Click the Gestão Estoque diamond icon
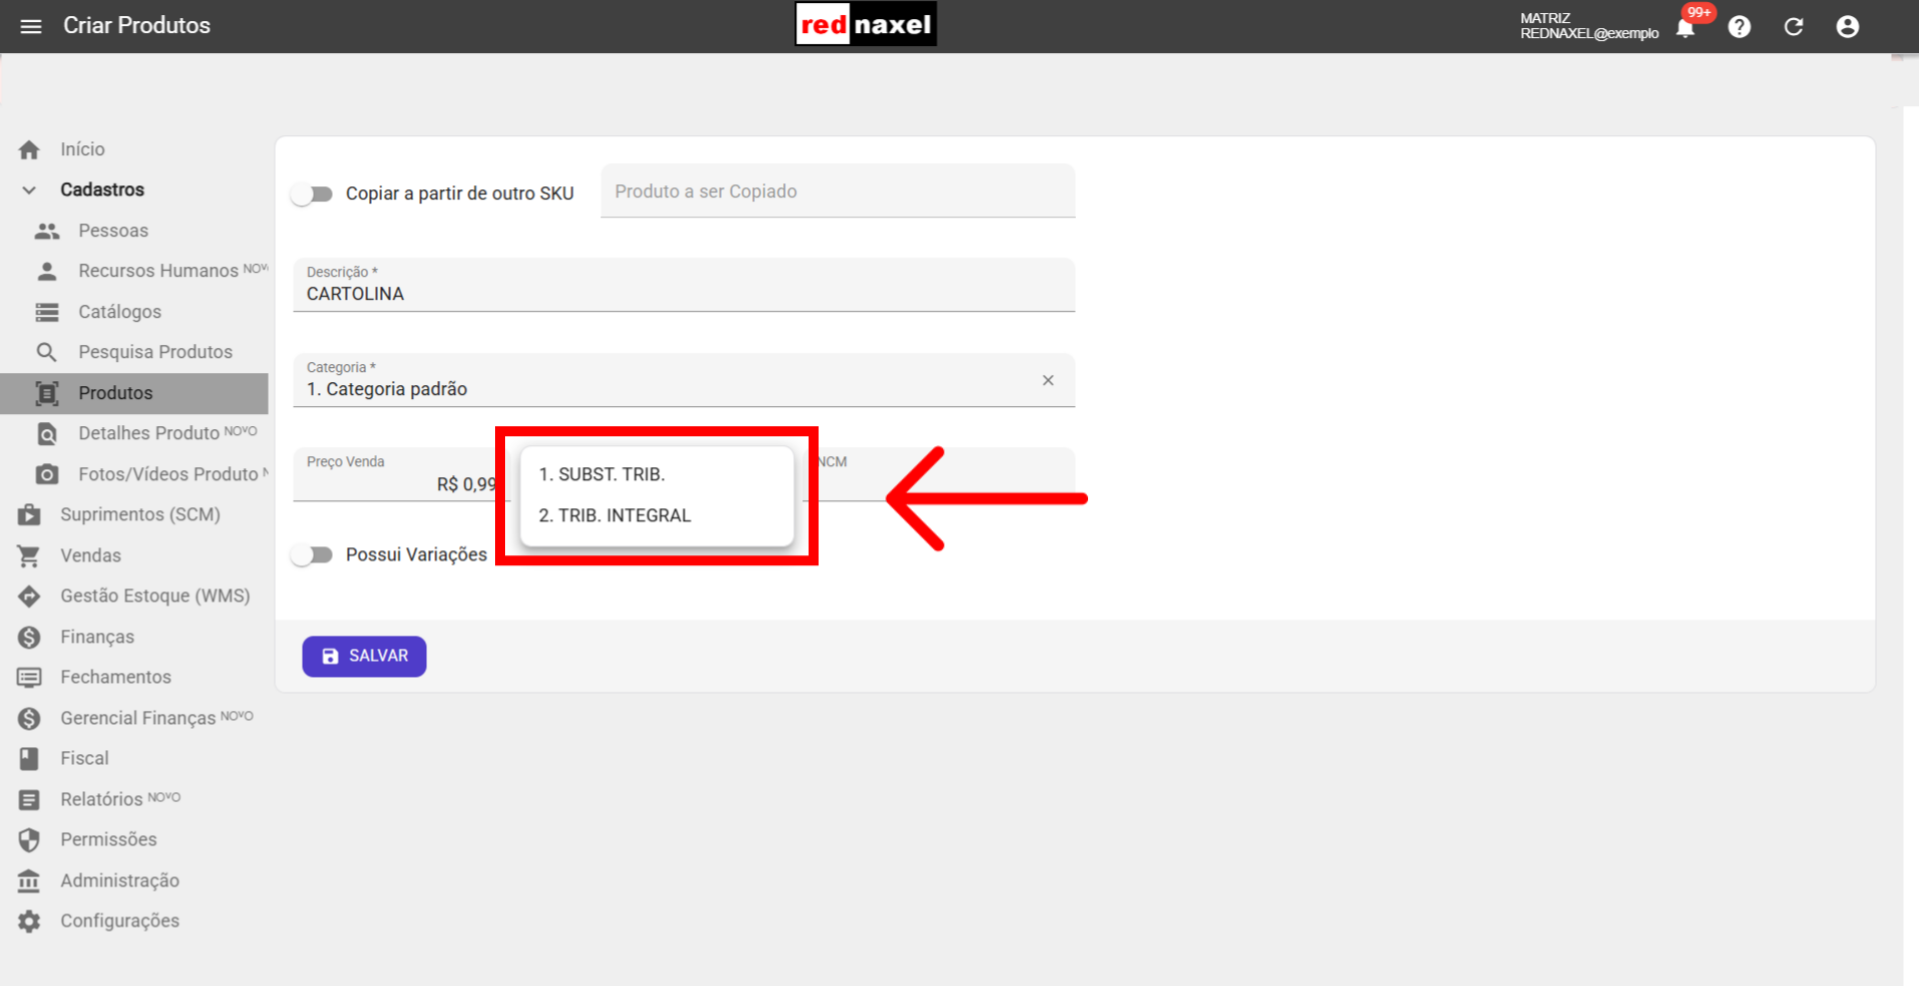 coord(29,596)
